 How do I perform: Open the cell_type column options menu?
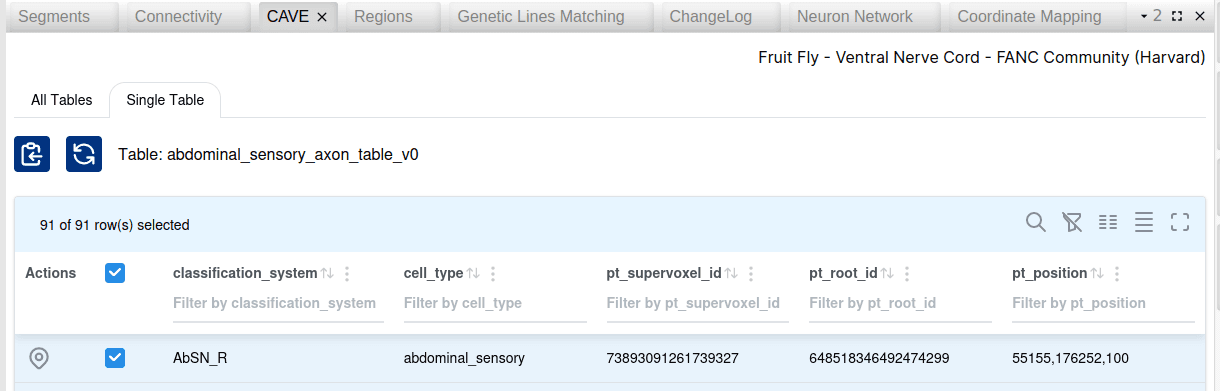coord(493,273)
